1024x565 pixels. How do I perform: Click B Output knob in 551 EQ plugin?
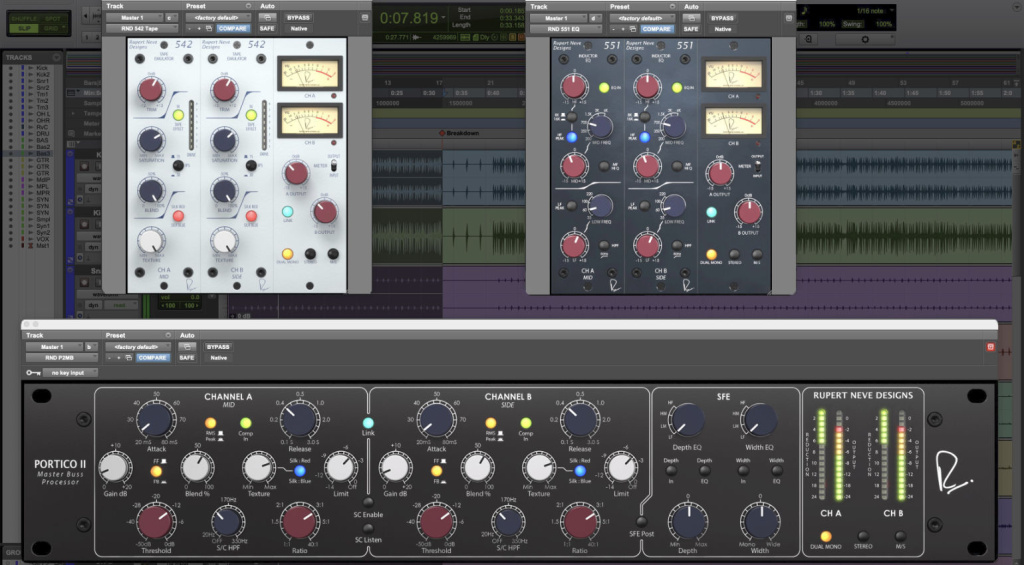pos(749,212)
